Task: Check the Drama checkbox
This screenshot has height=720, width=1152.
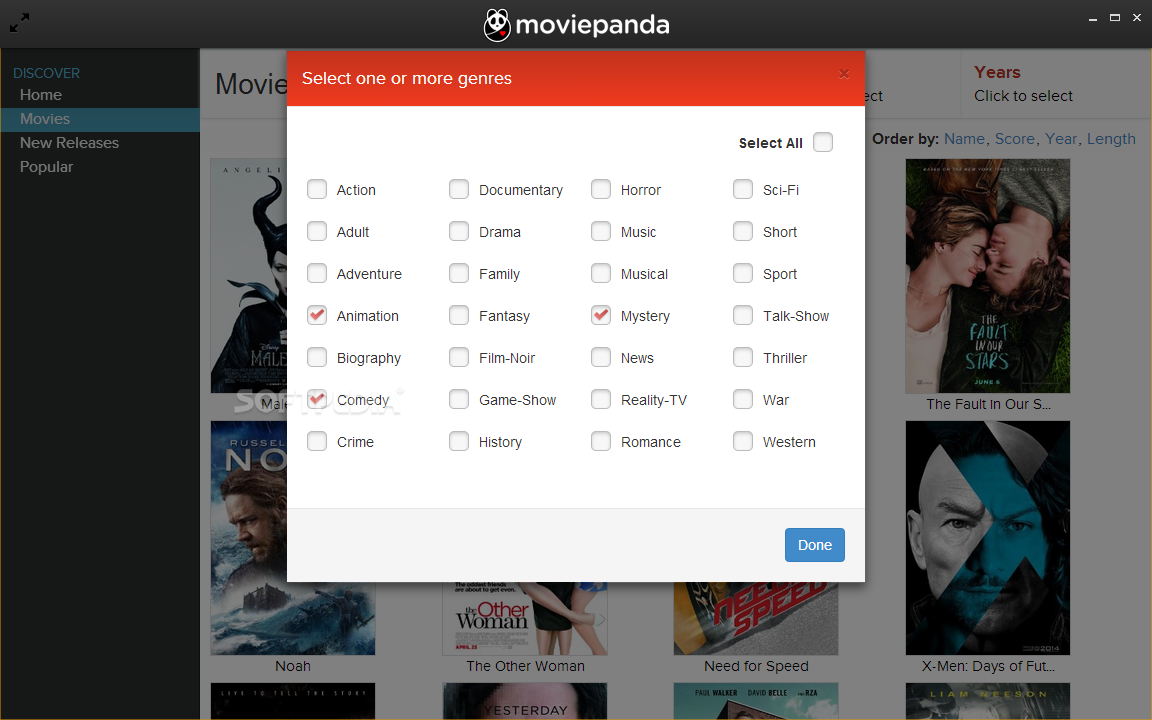Action: coord(458,231)
